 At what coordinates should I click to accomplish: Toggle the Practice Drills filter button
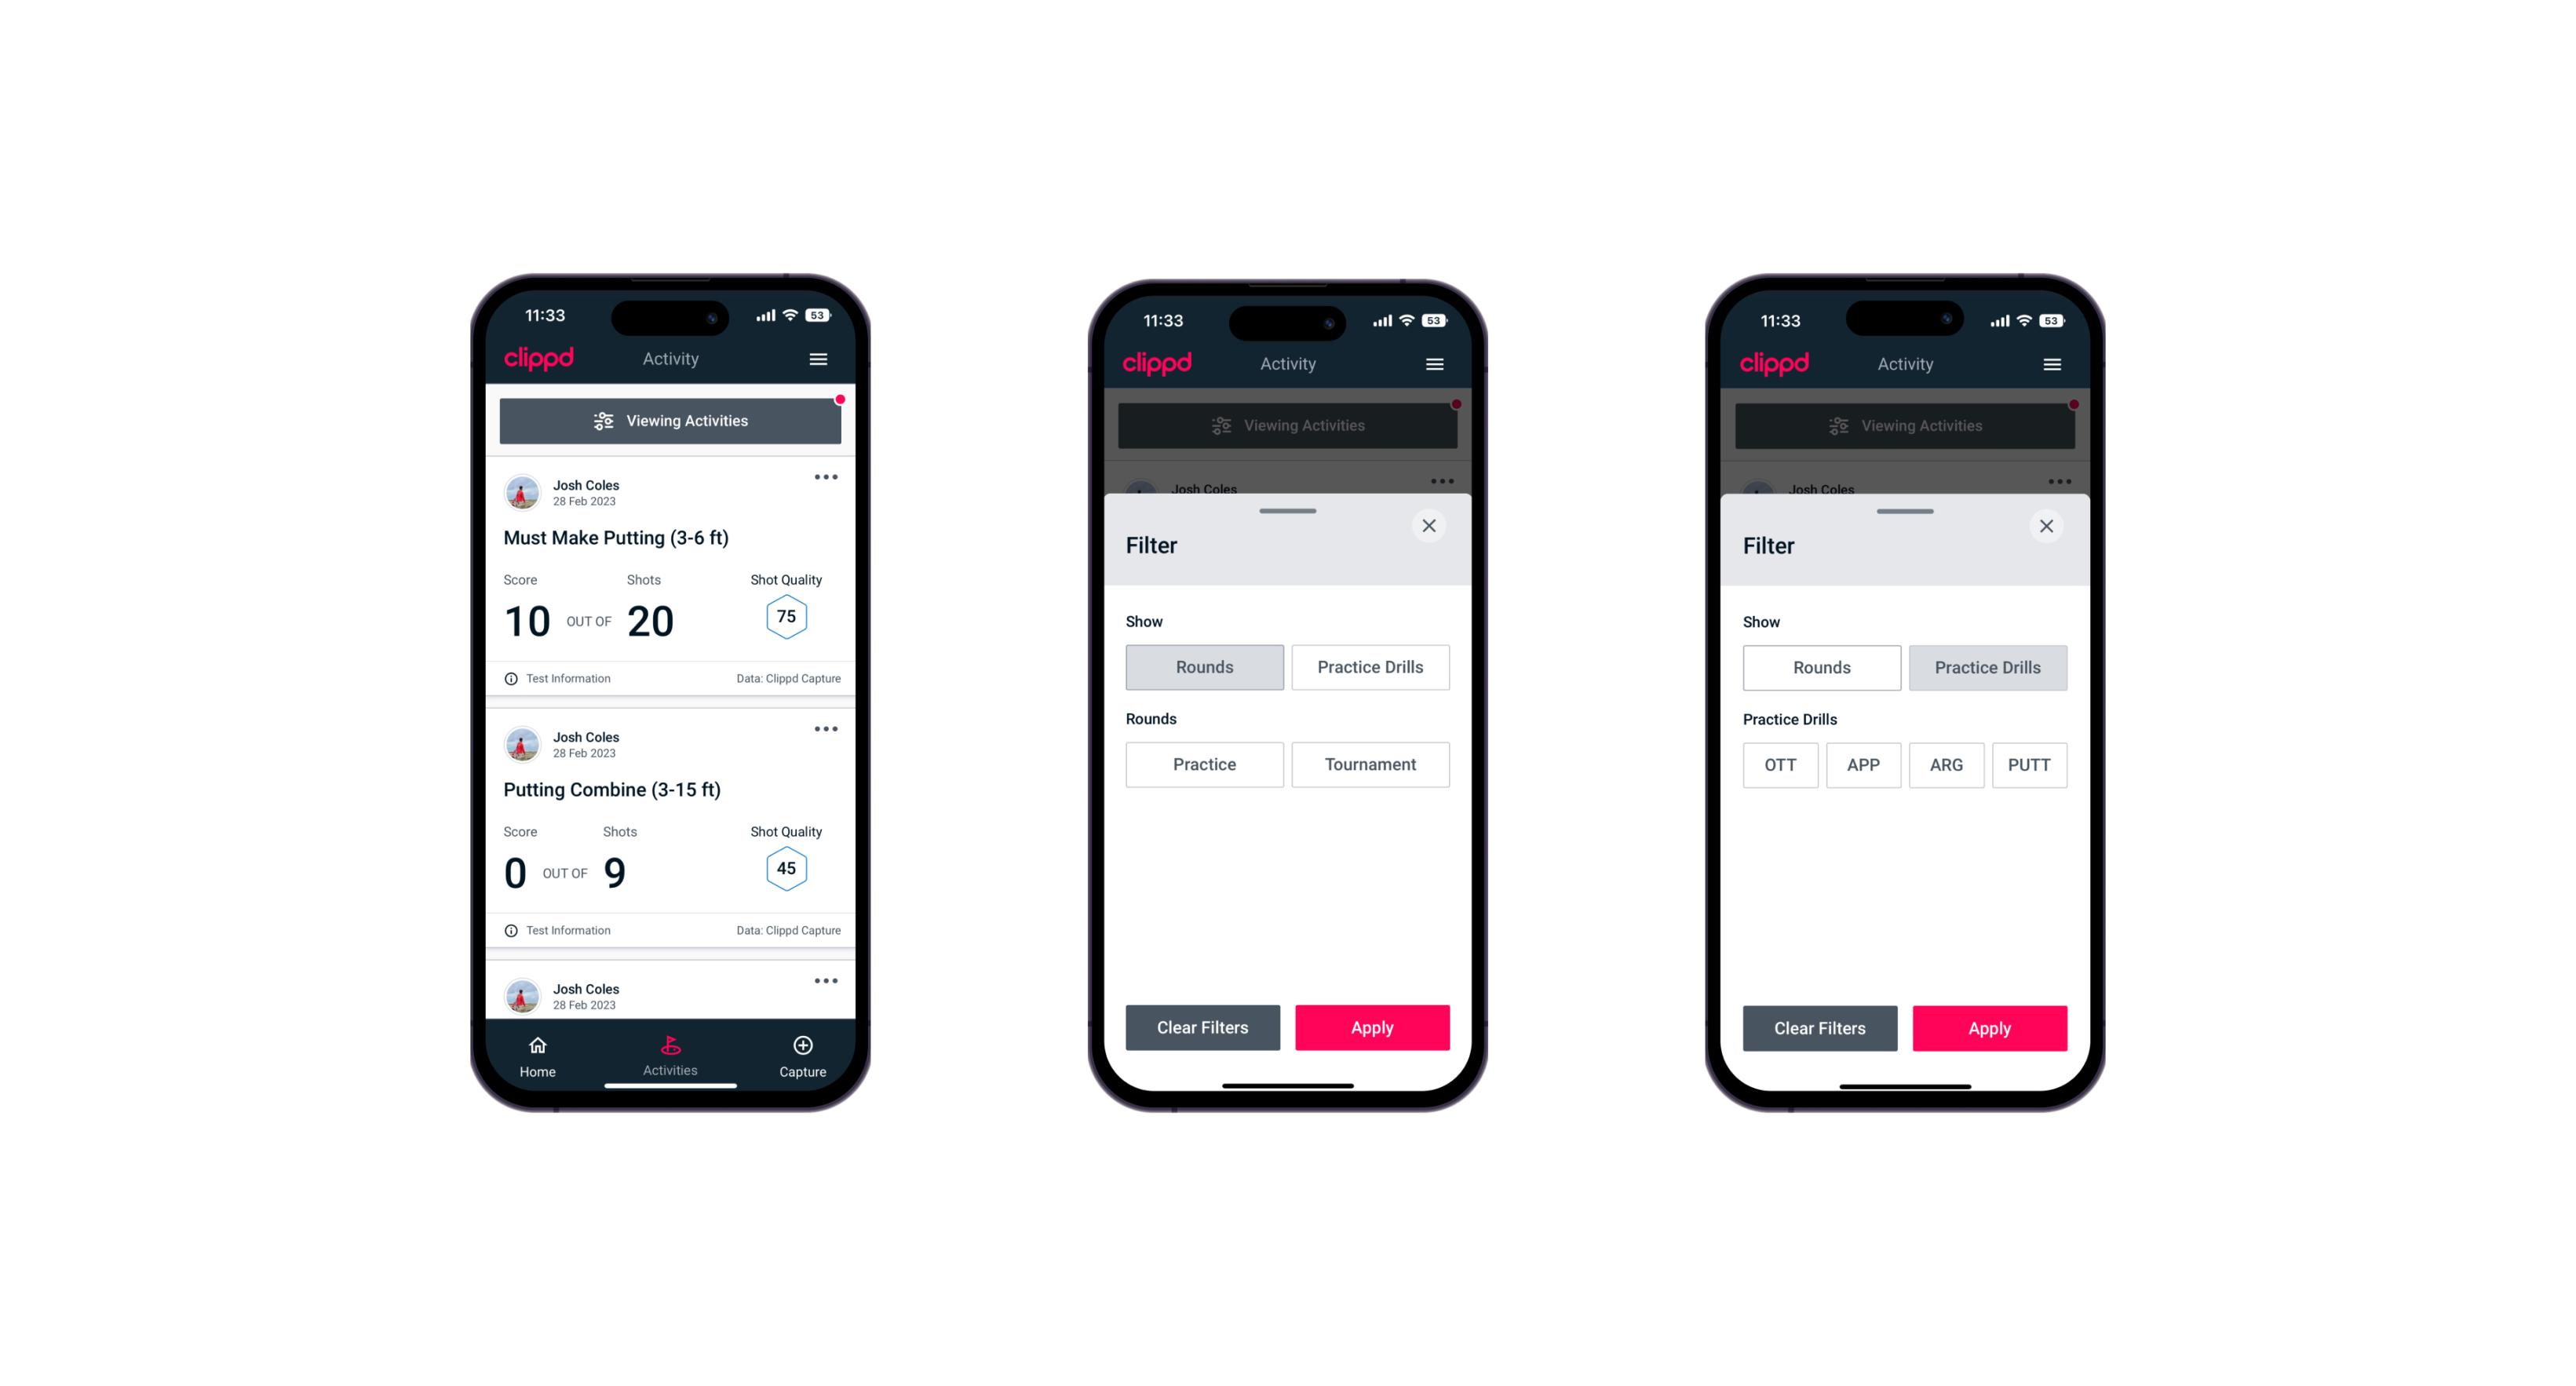point(1366,666)
